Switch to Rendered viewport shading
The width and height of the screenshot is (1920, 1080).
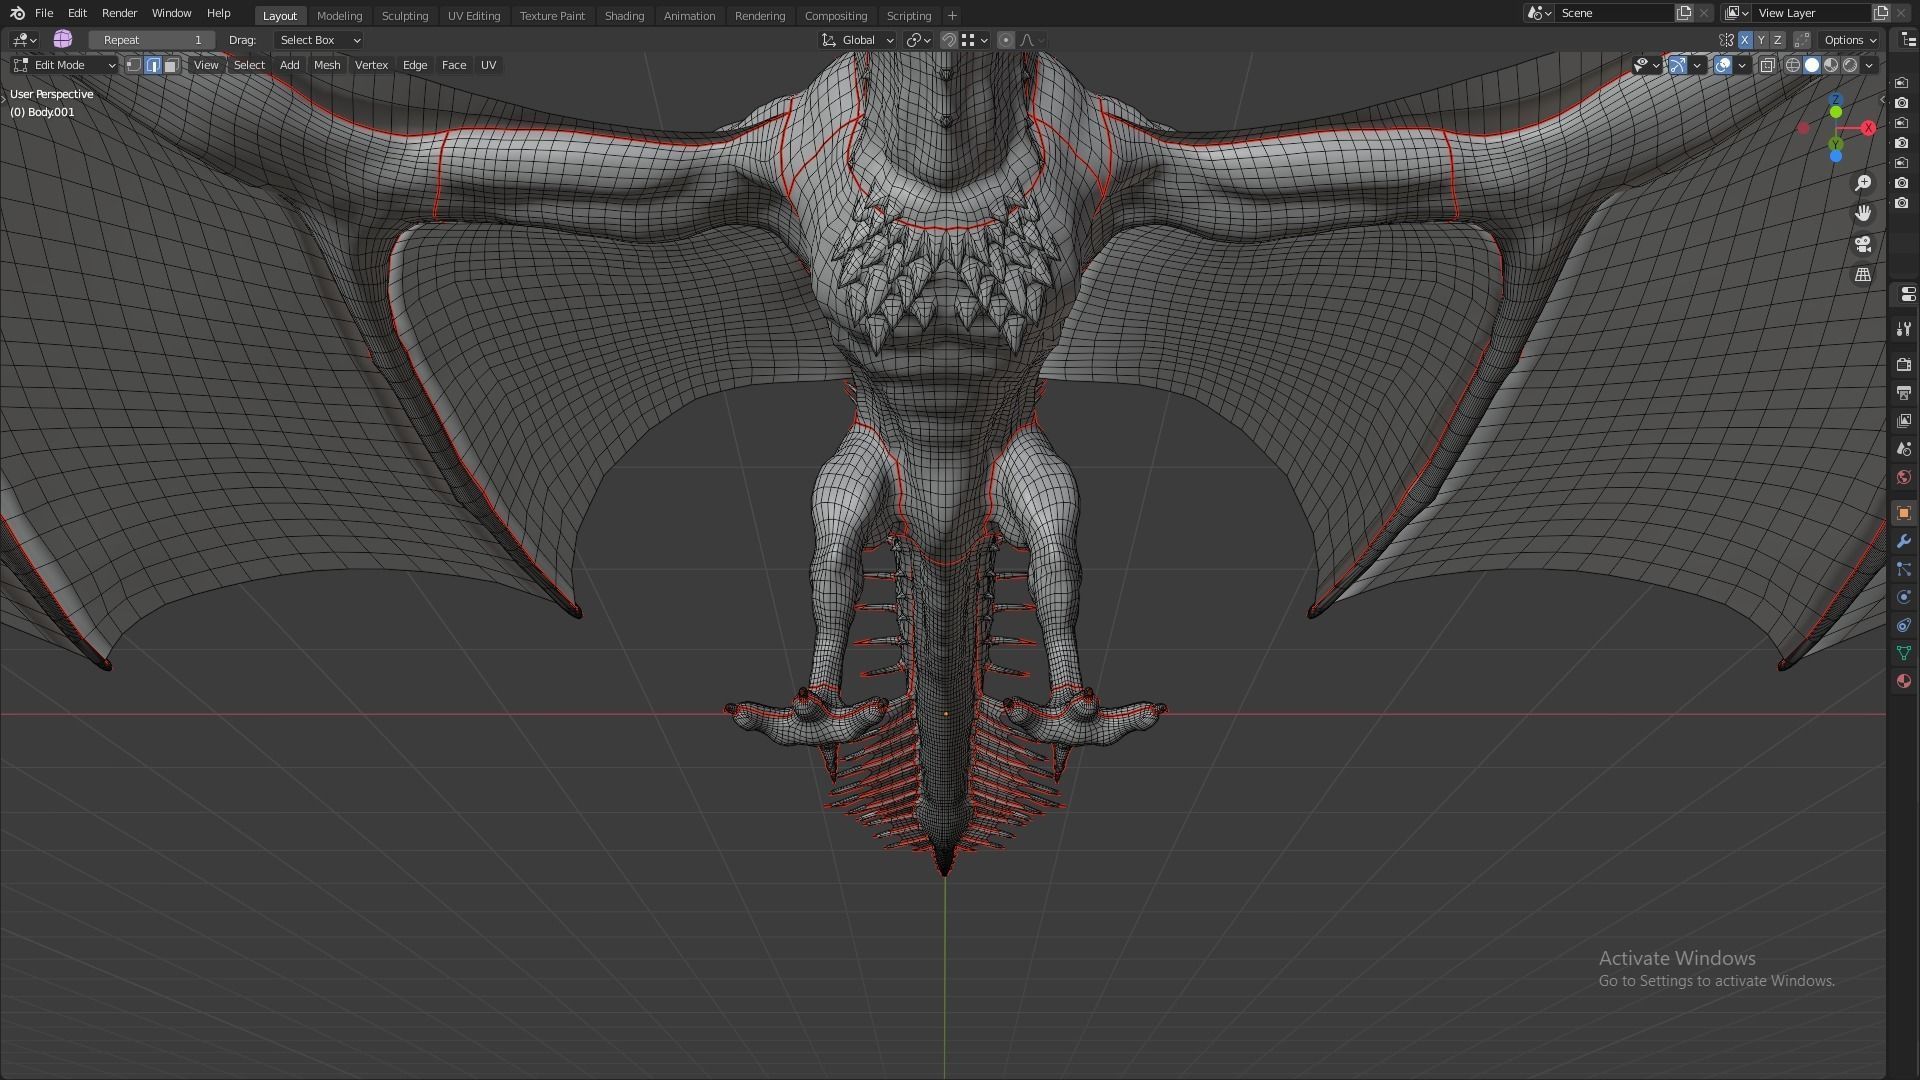coord(1850,65)
